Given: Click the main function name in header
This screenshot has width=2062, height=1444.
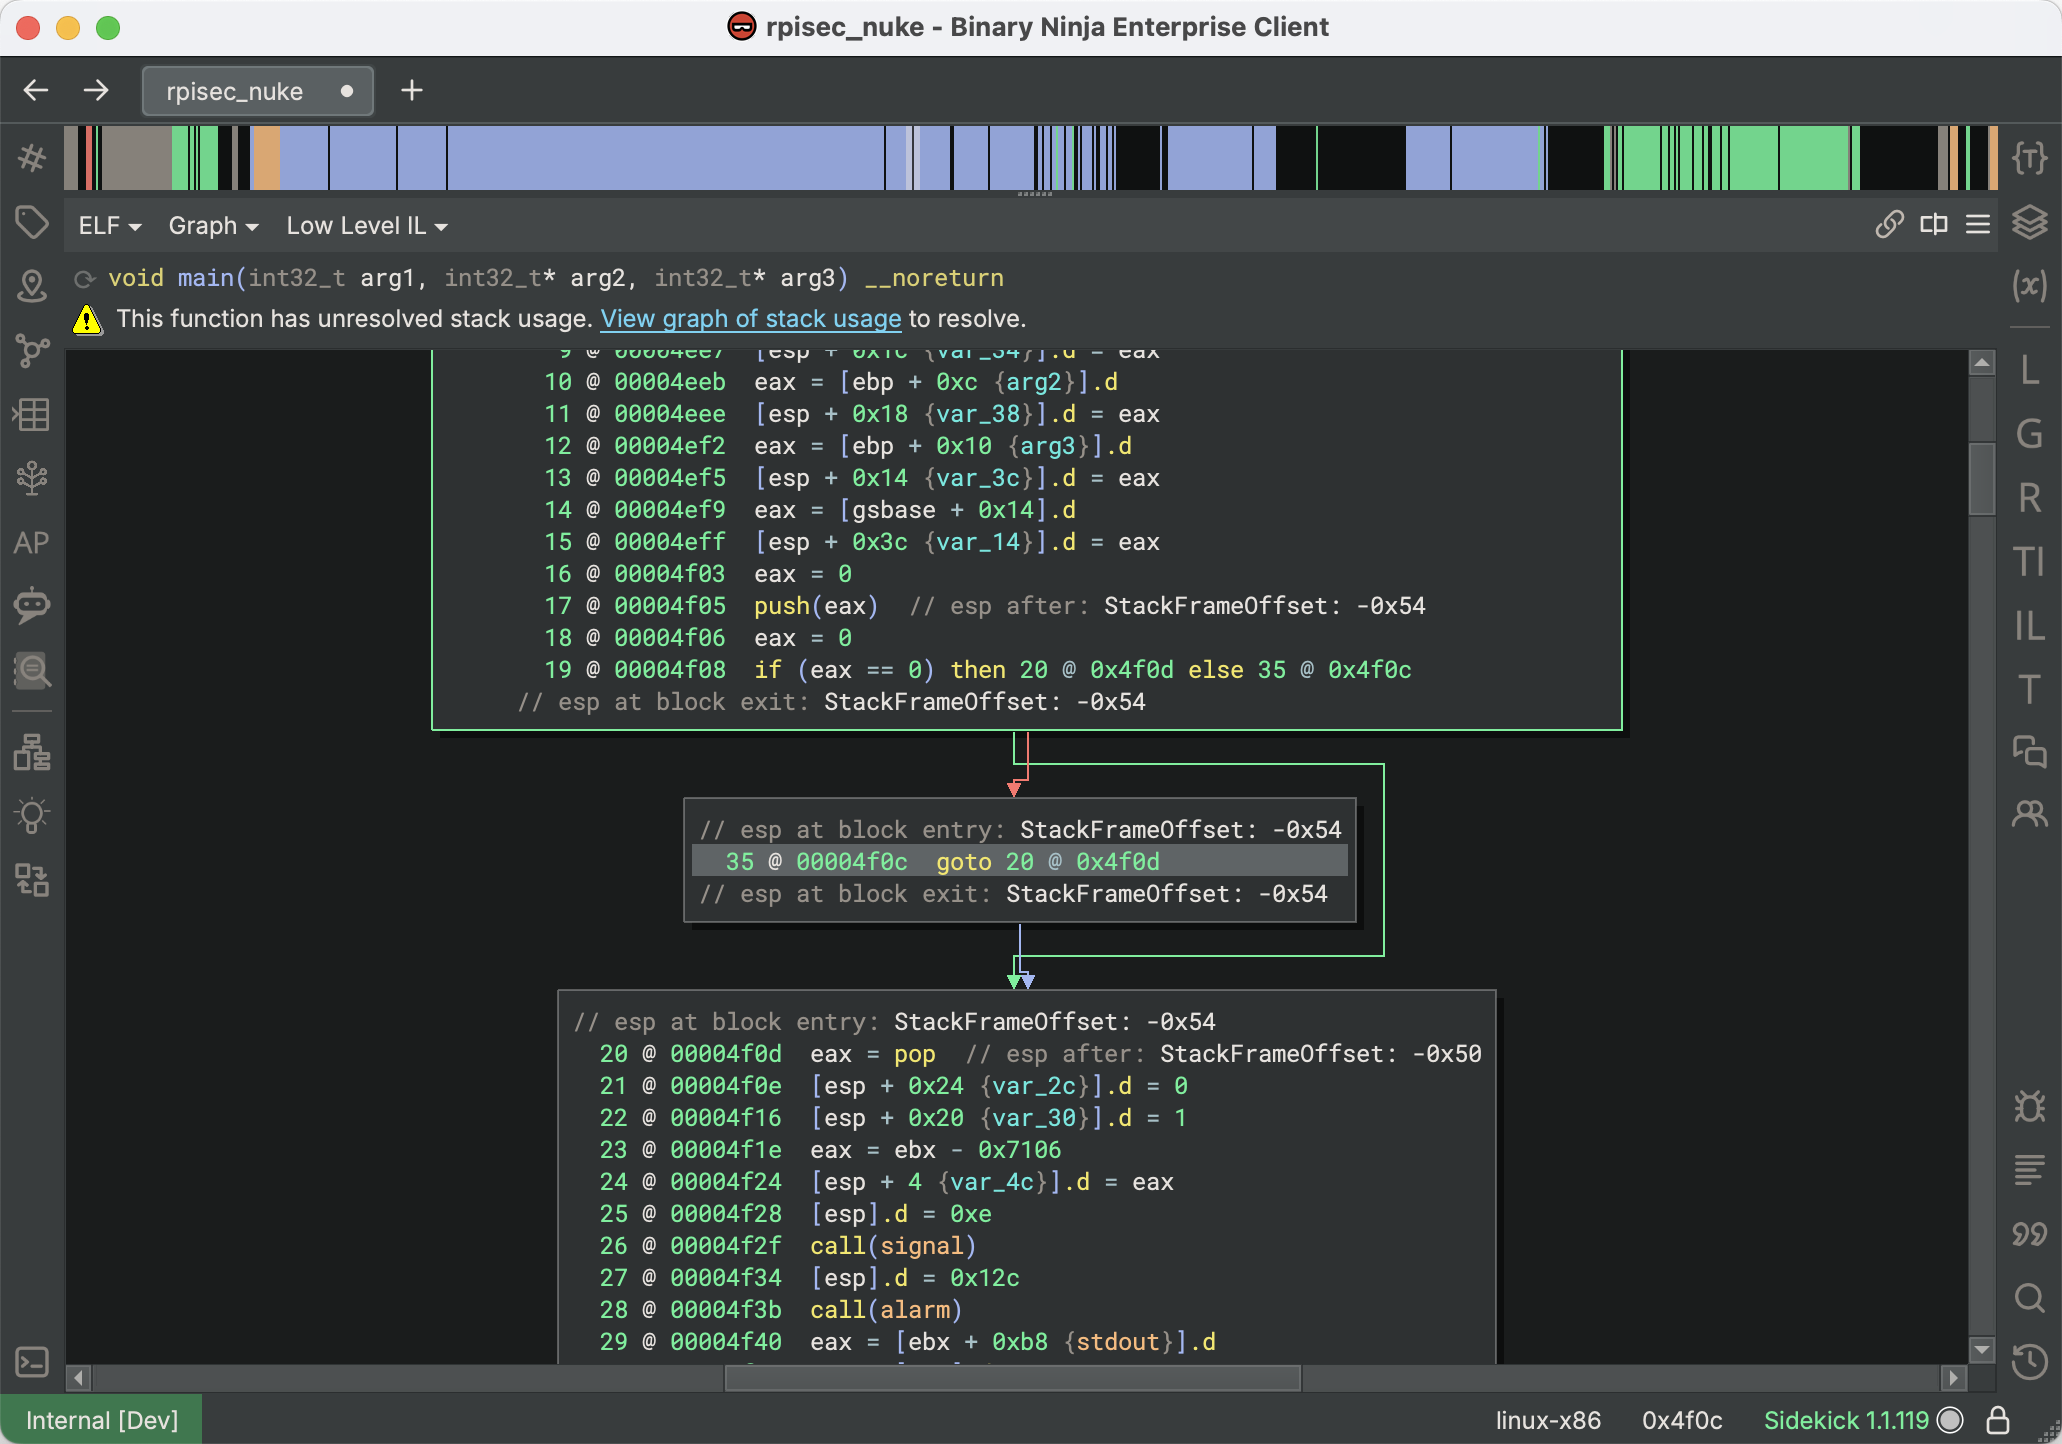Looking at the screenshot, I should pos(205,278).
